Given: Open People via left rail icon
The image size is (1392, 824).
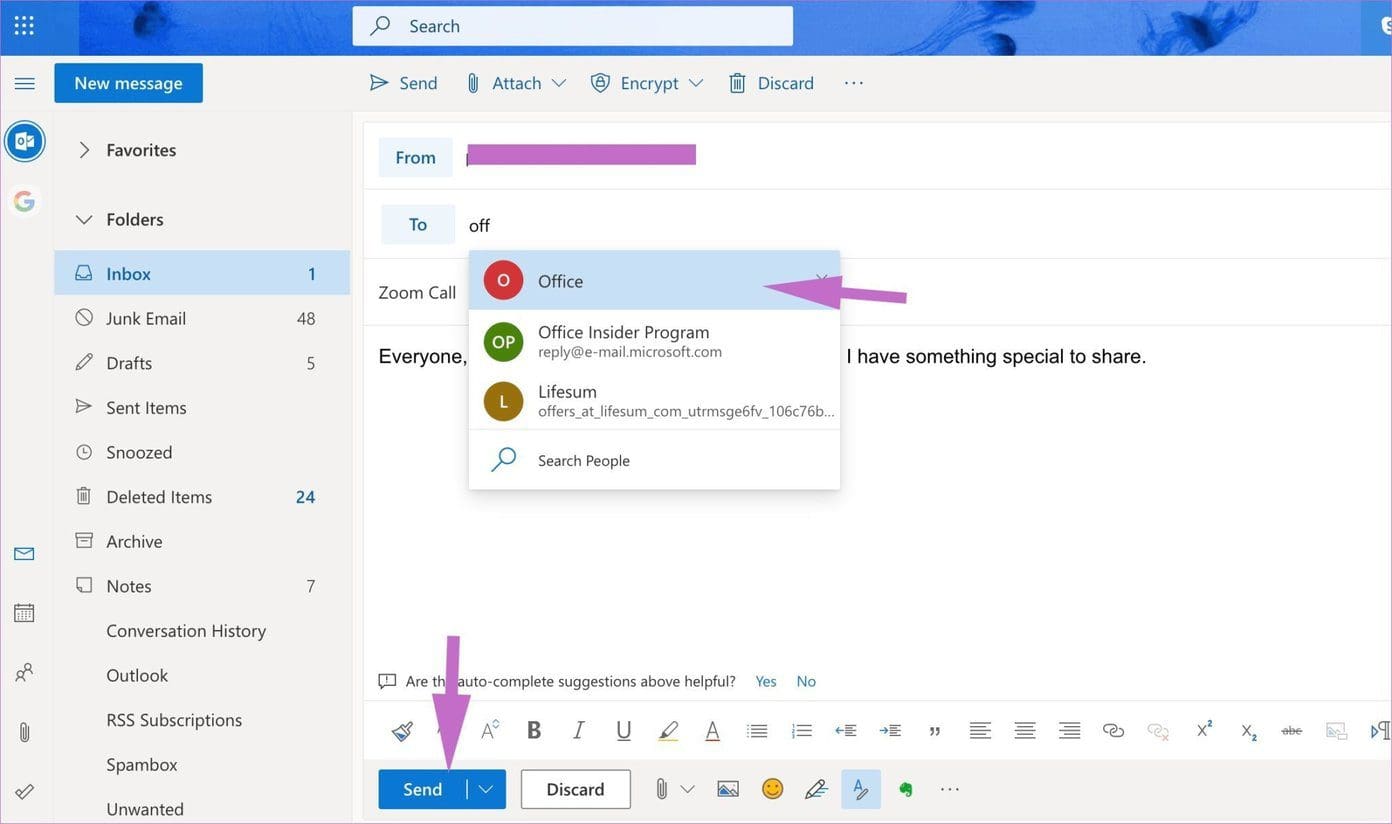Looking at the screenshot, I should point(24,672).
